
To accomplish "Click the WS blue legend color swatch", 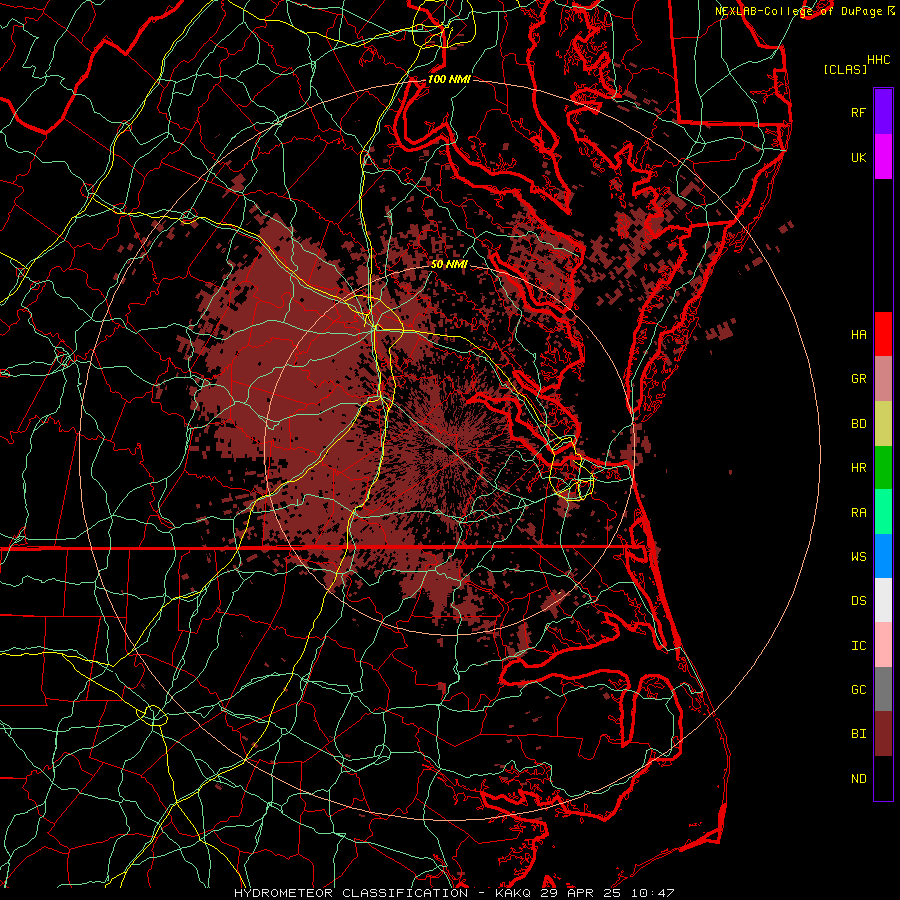I will tap(883, 556).
